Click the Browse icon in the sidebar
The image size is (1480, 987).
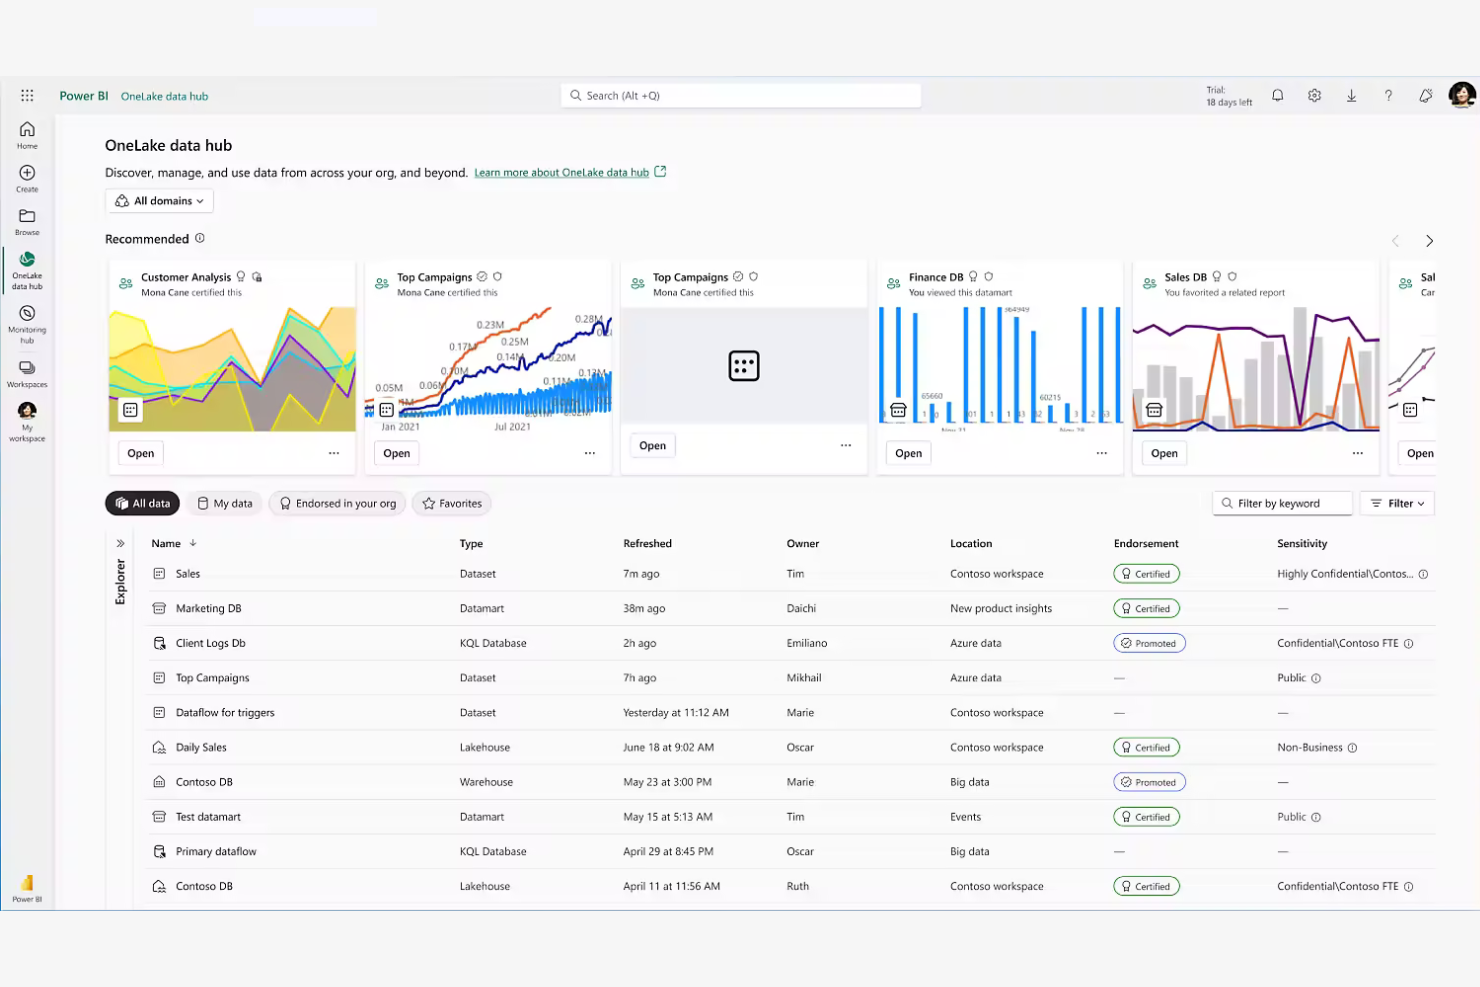tap(27, 220)
